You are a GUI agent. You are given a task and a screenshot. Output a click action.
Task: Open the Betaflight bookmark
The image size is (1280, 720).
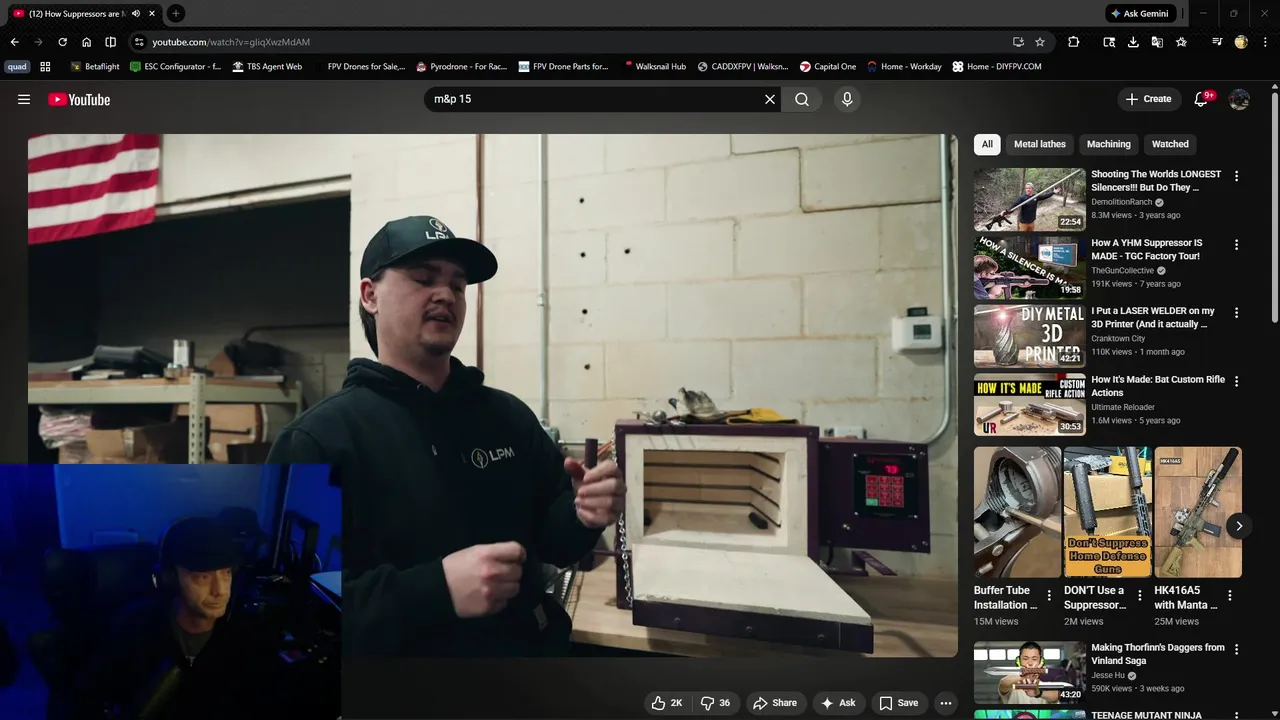(94, 67)
